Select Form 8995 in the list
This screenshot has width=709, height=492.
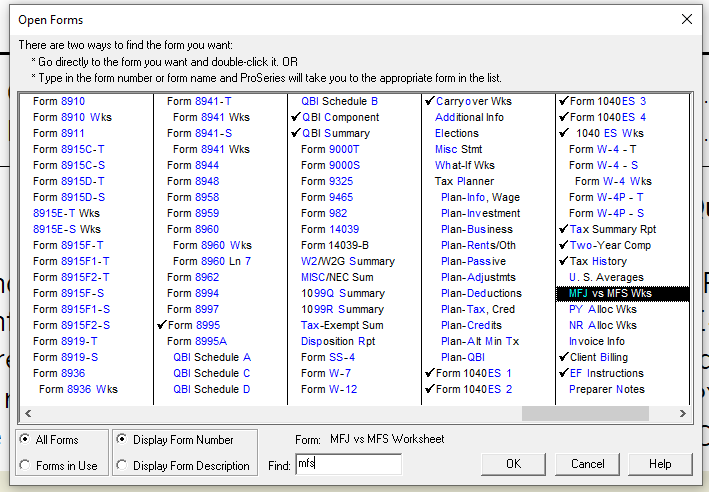coord(193,326)
